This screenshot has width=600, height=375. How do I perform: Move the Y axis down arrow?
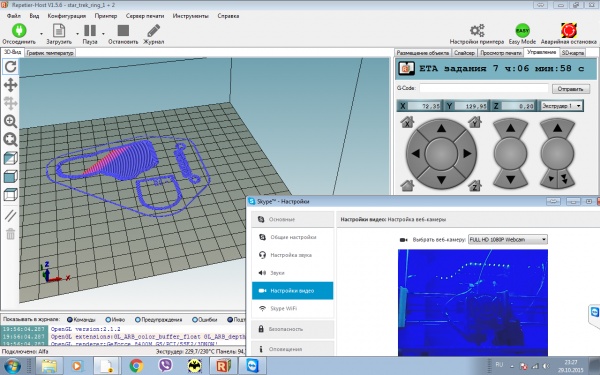click(441, 179)
